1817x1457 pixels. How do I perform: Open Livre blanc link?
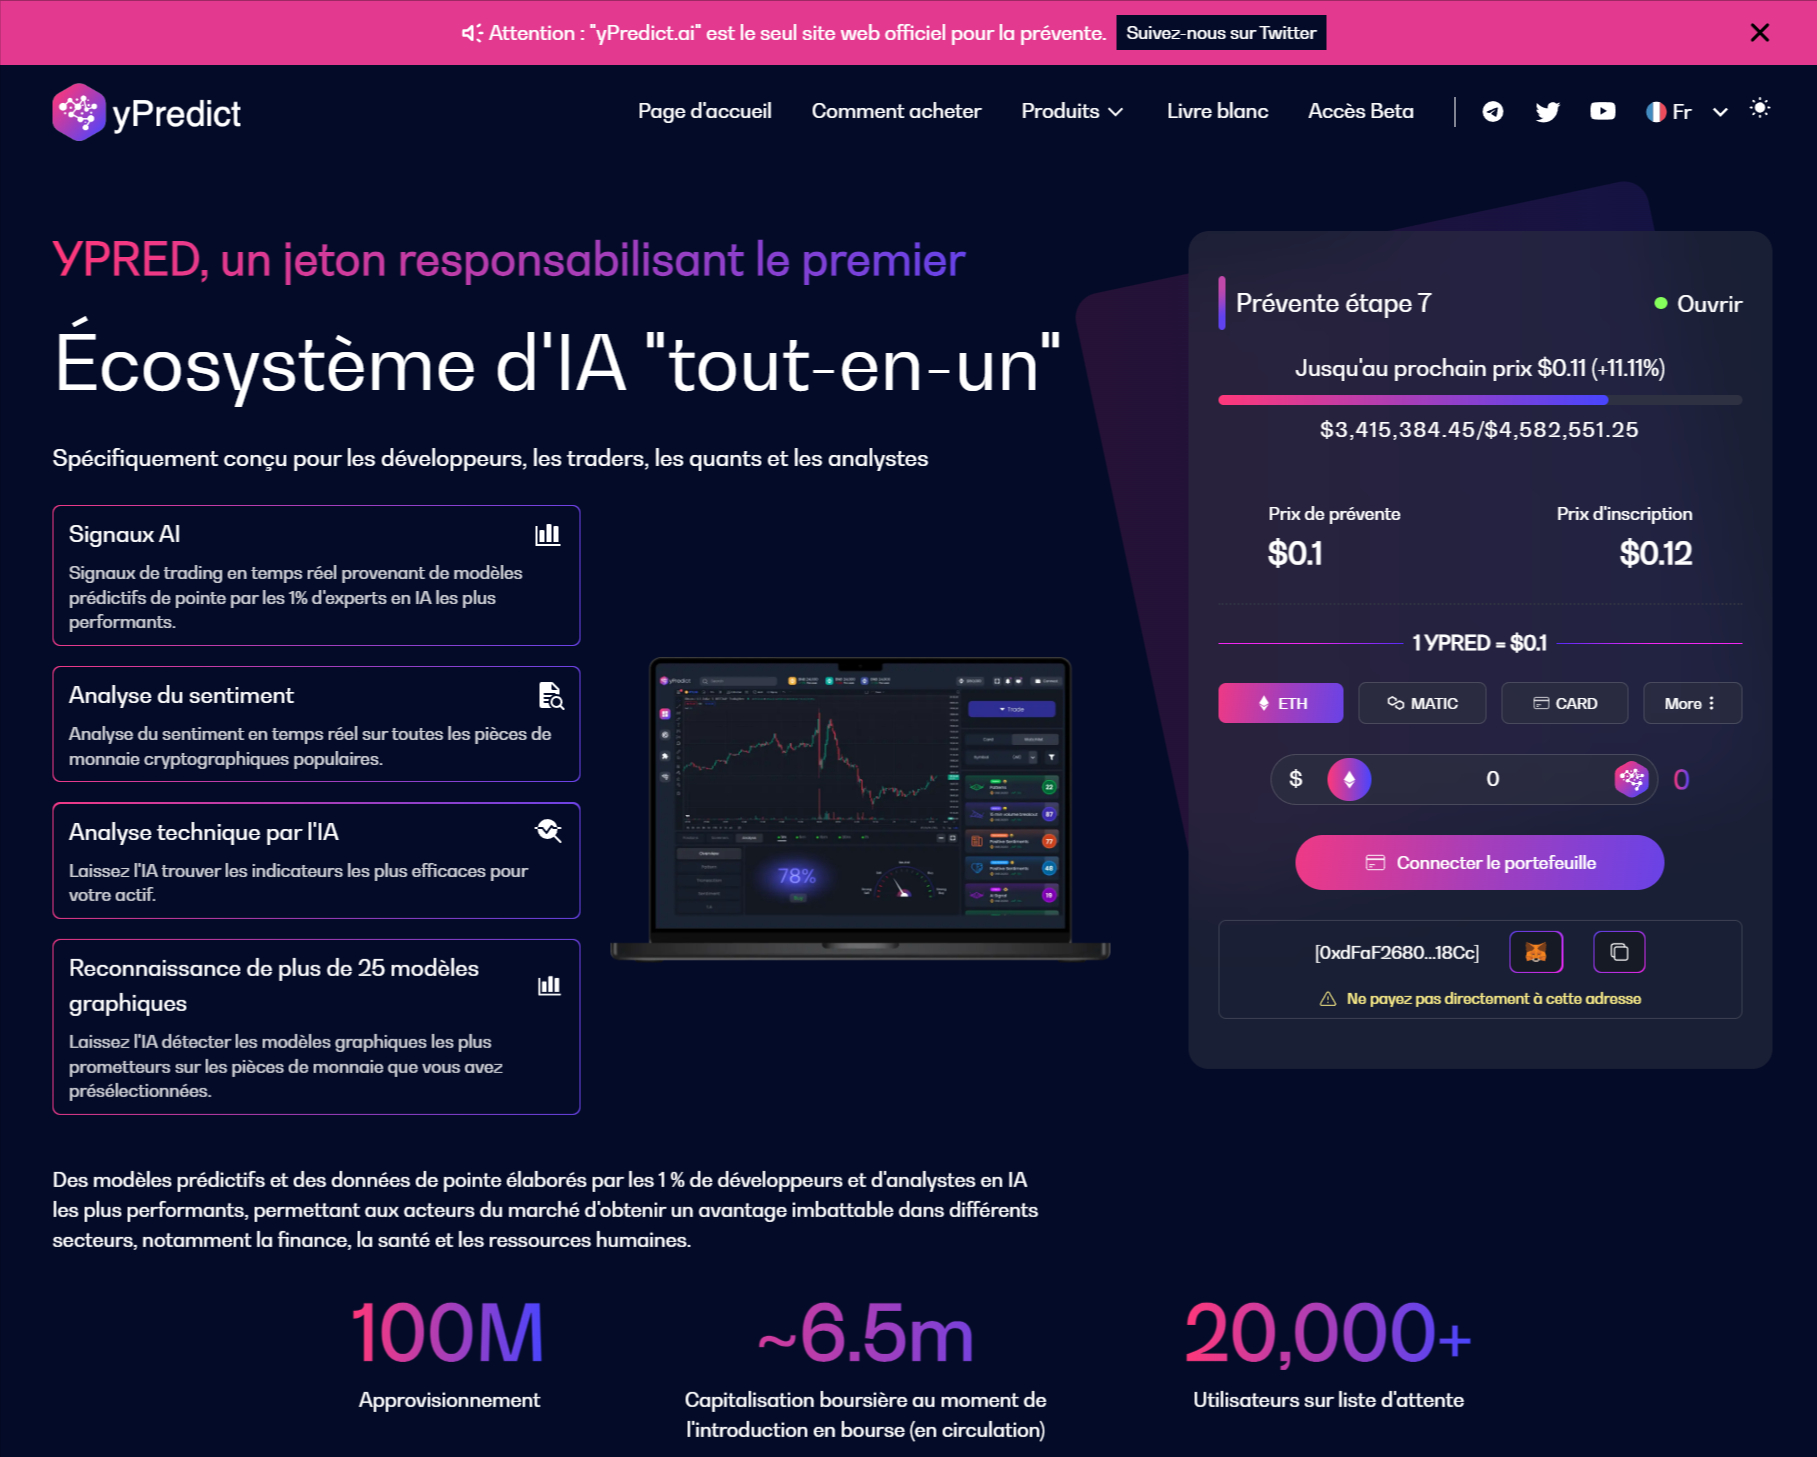(x=1217, y=111)
